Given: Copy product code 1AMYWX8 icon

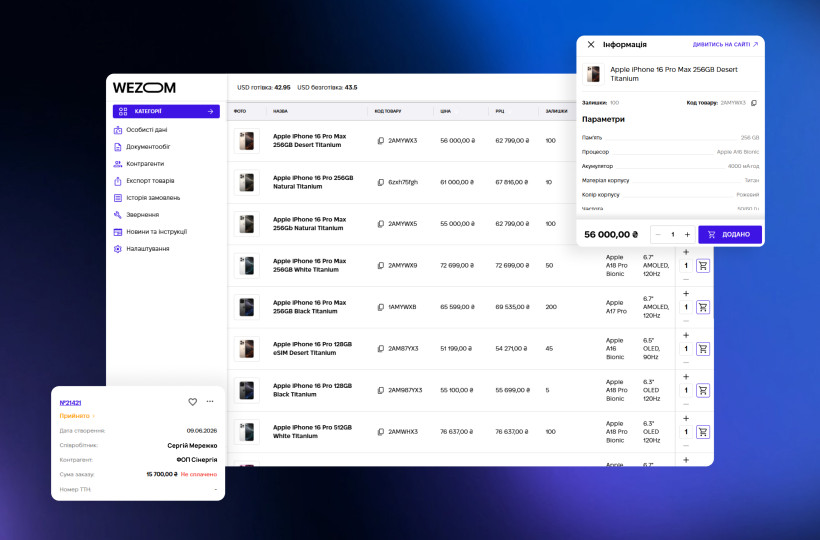Looking at the screenshot, I should click(381, 307).
